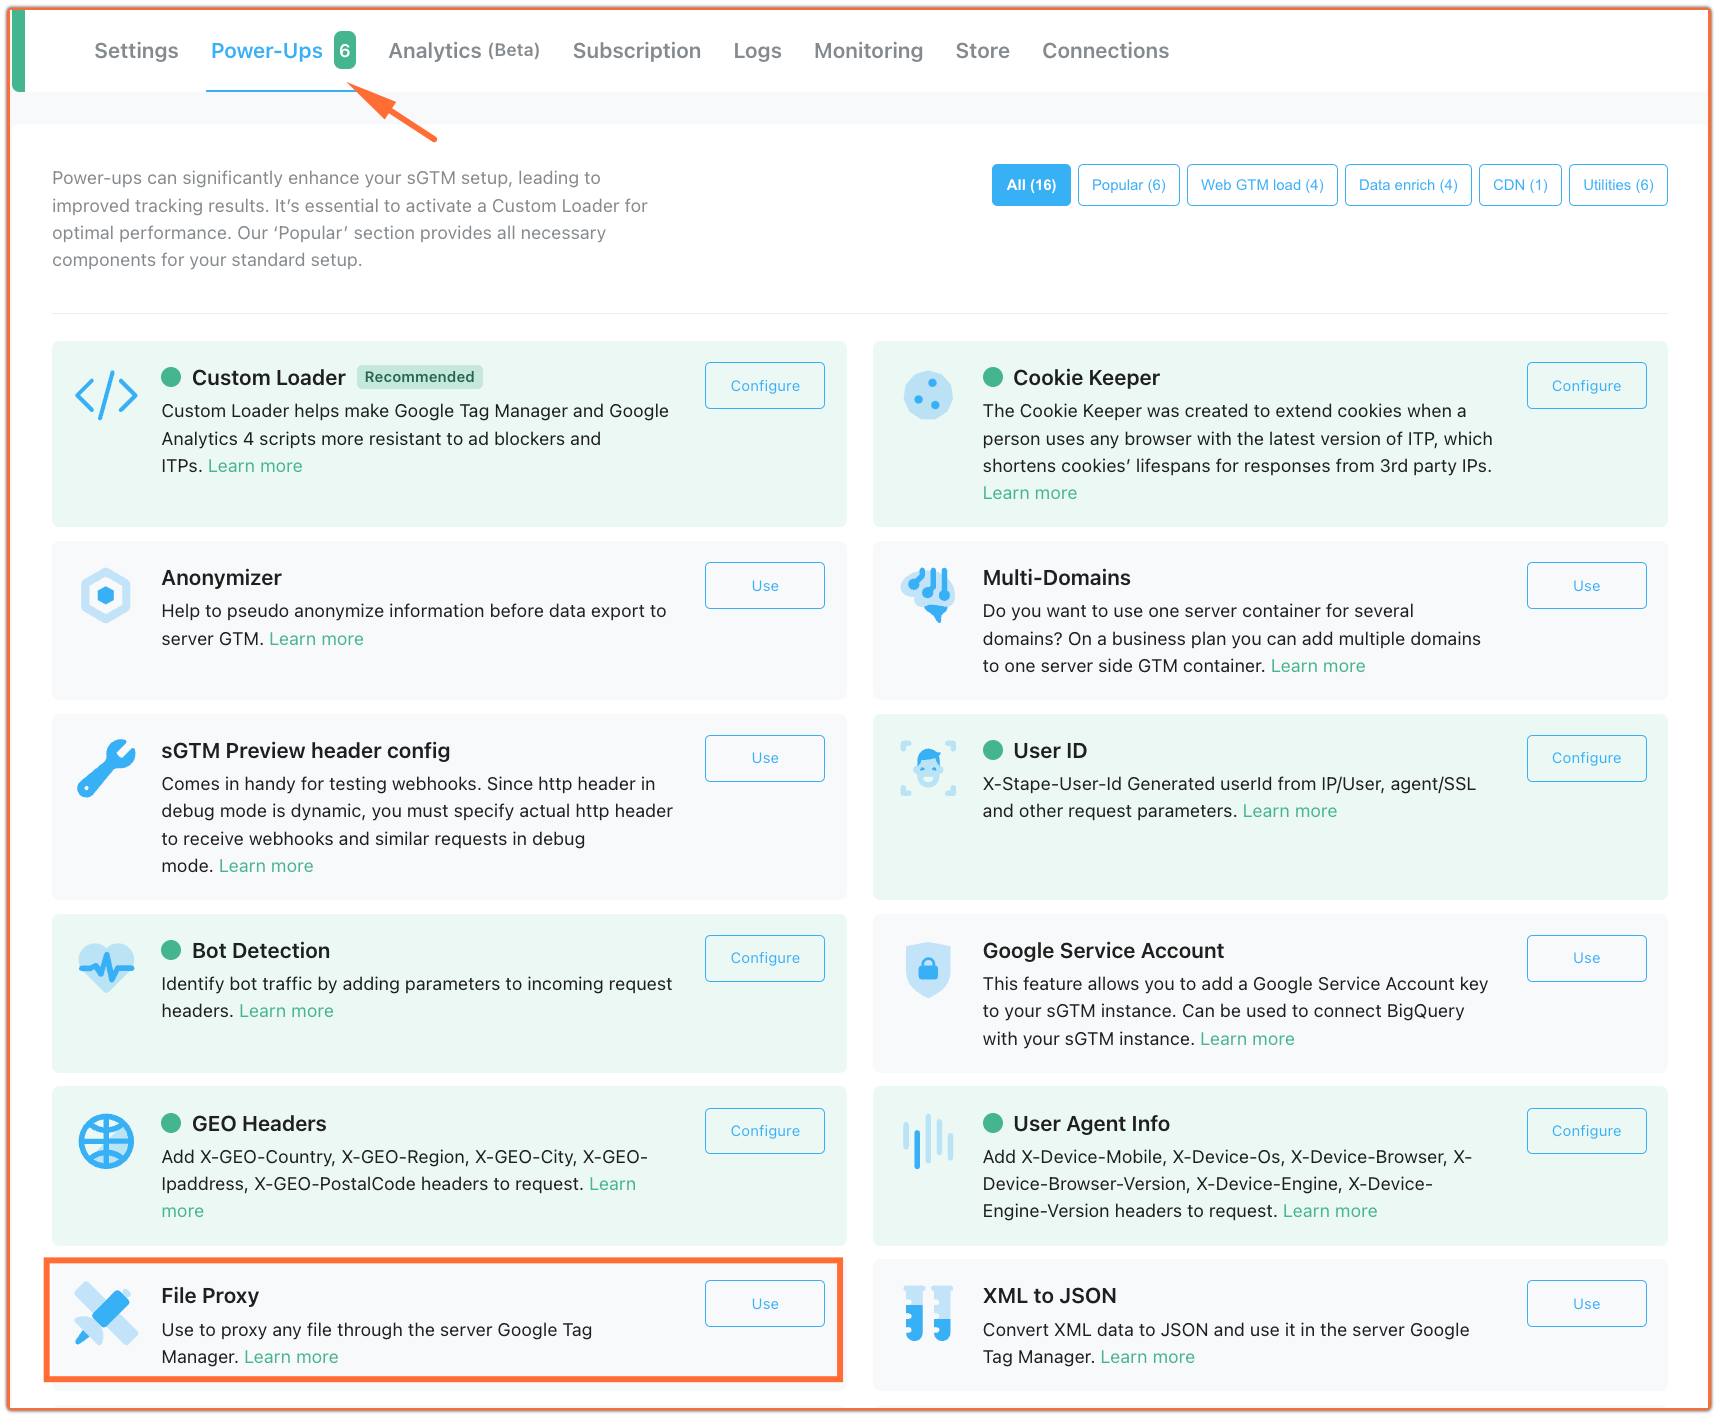Click the Google Service Account shield icon

coord(927,968)
